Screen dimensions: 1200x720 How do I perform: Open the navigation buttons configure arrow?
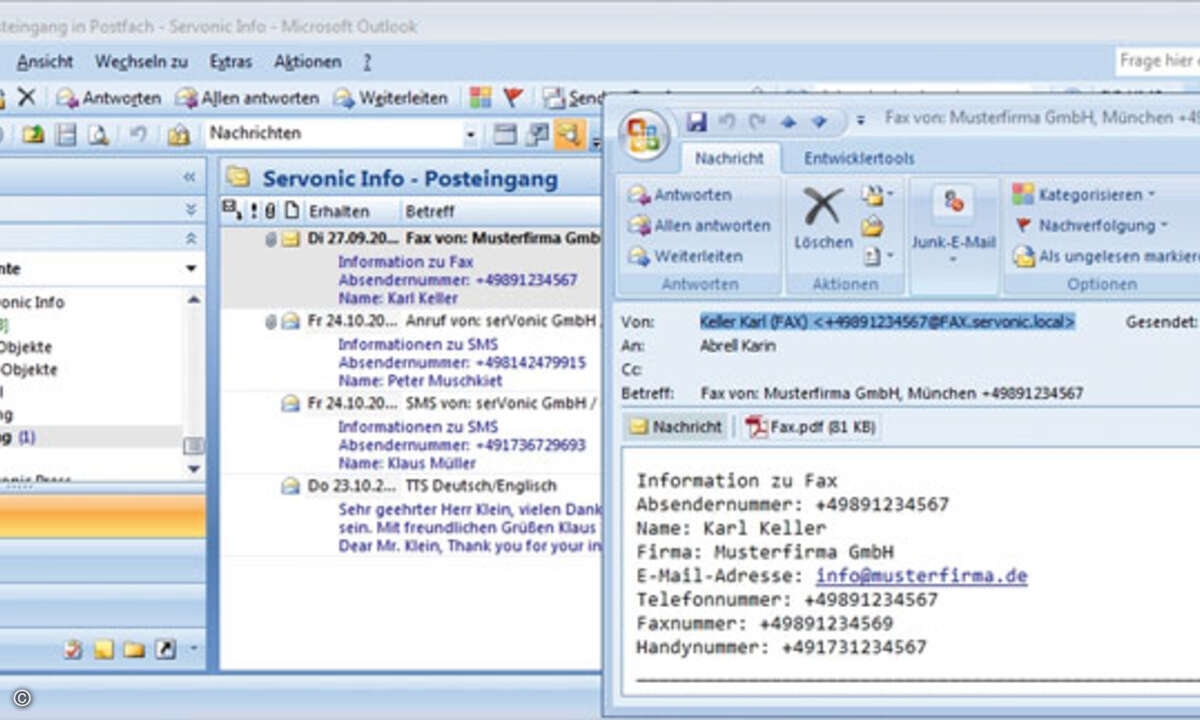click(x=193, y=649)
